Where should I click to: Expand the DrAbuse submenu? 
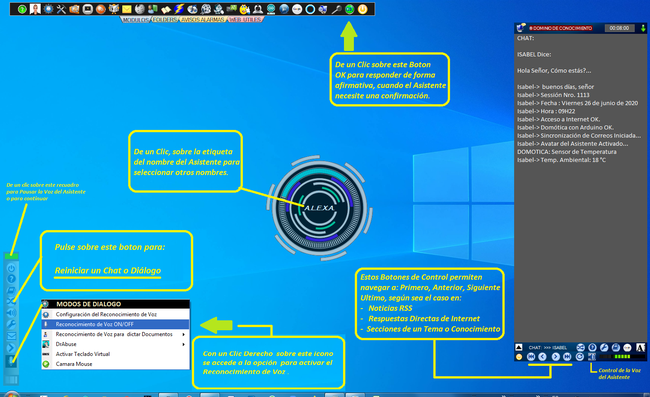click(x=115, y=344)
